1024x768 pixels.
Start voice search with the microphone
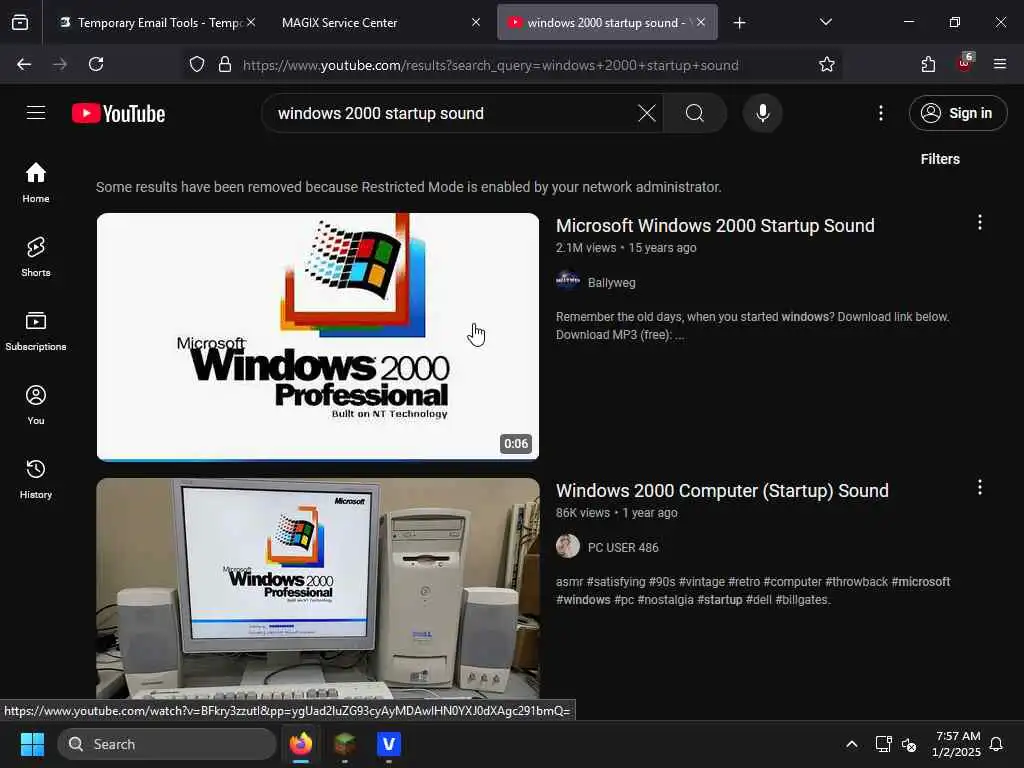coord(762,113)
